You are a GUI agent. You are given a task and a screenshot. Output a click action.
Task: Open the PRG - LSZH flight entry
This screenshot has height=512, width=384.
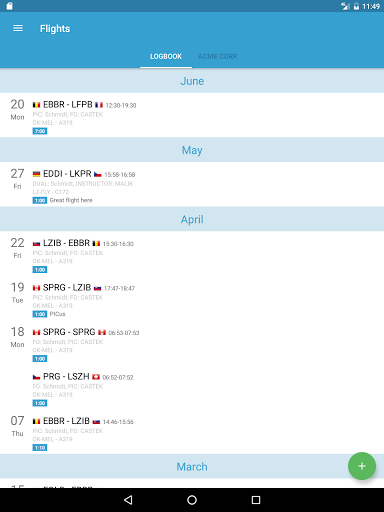coord(192,387)
